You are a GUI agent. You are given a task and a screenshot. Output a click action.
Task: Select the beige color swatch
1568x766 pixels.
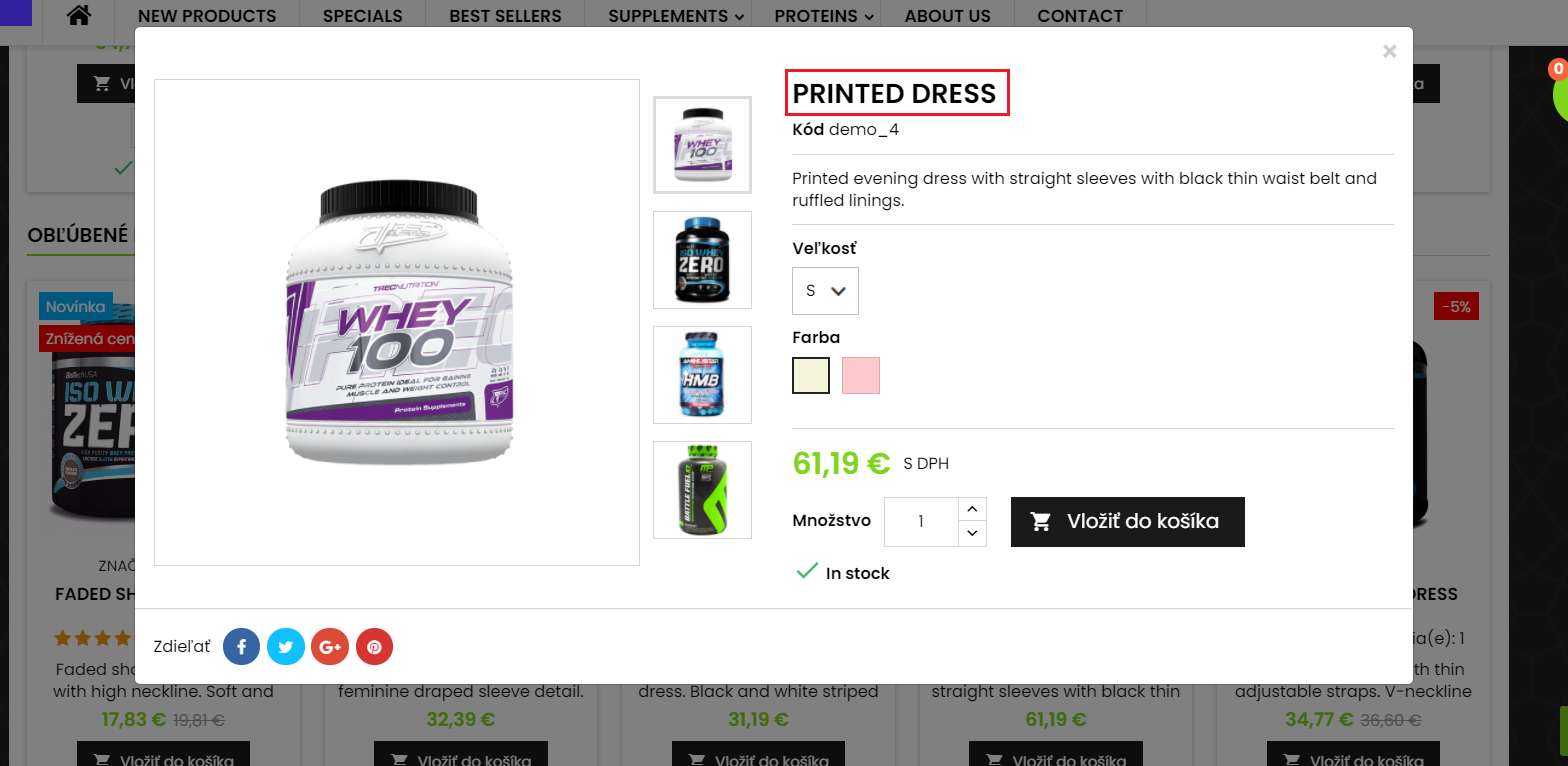811,375
